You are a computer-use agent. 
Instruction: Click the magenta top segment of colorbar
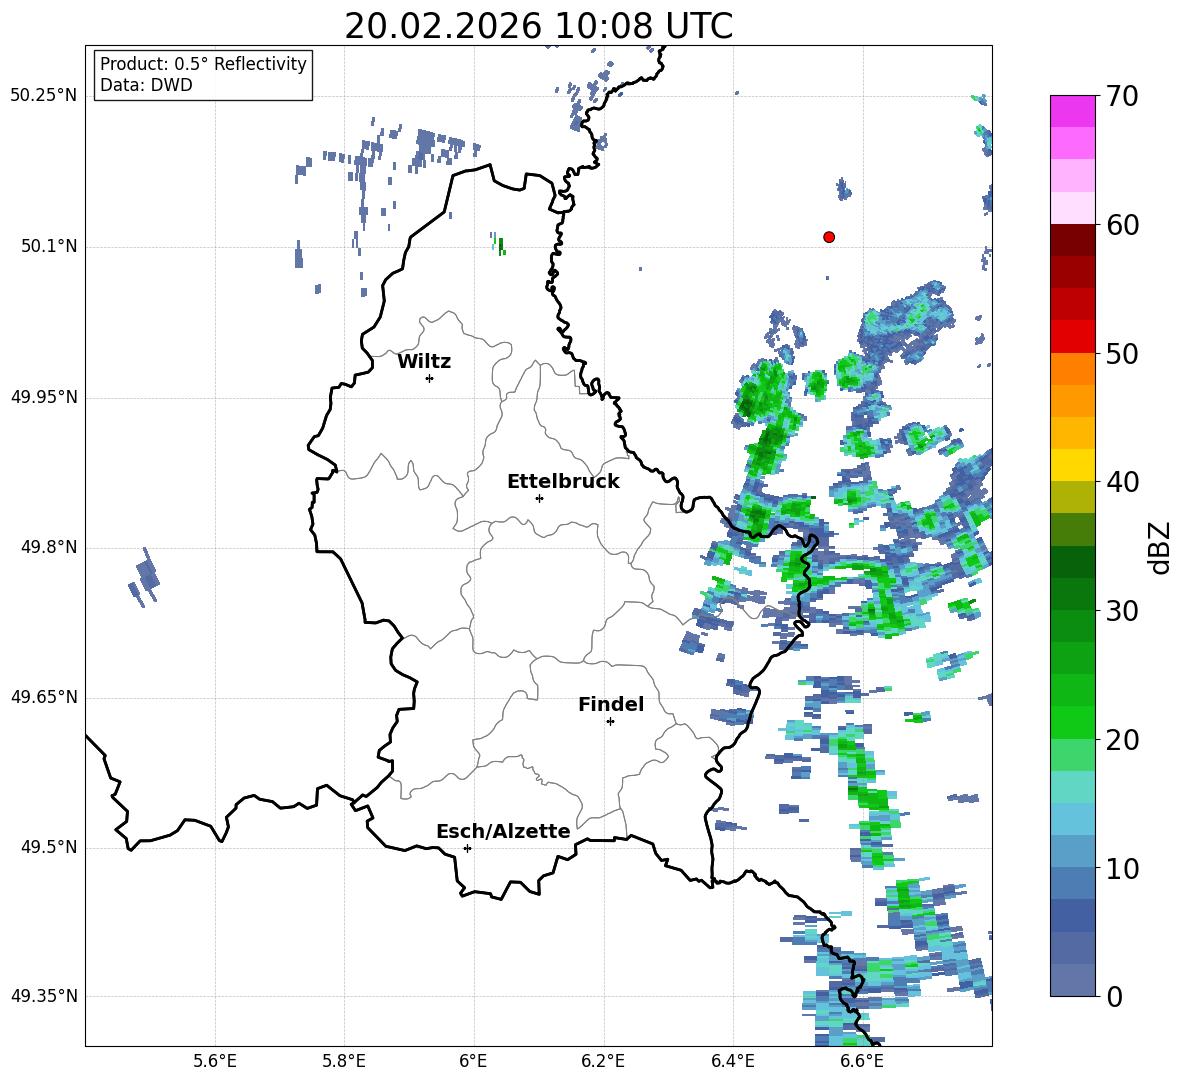click(1072, 111)
